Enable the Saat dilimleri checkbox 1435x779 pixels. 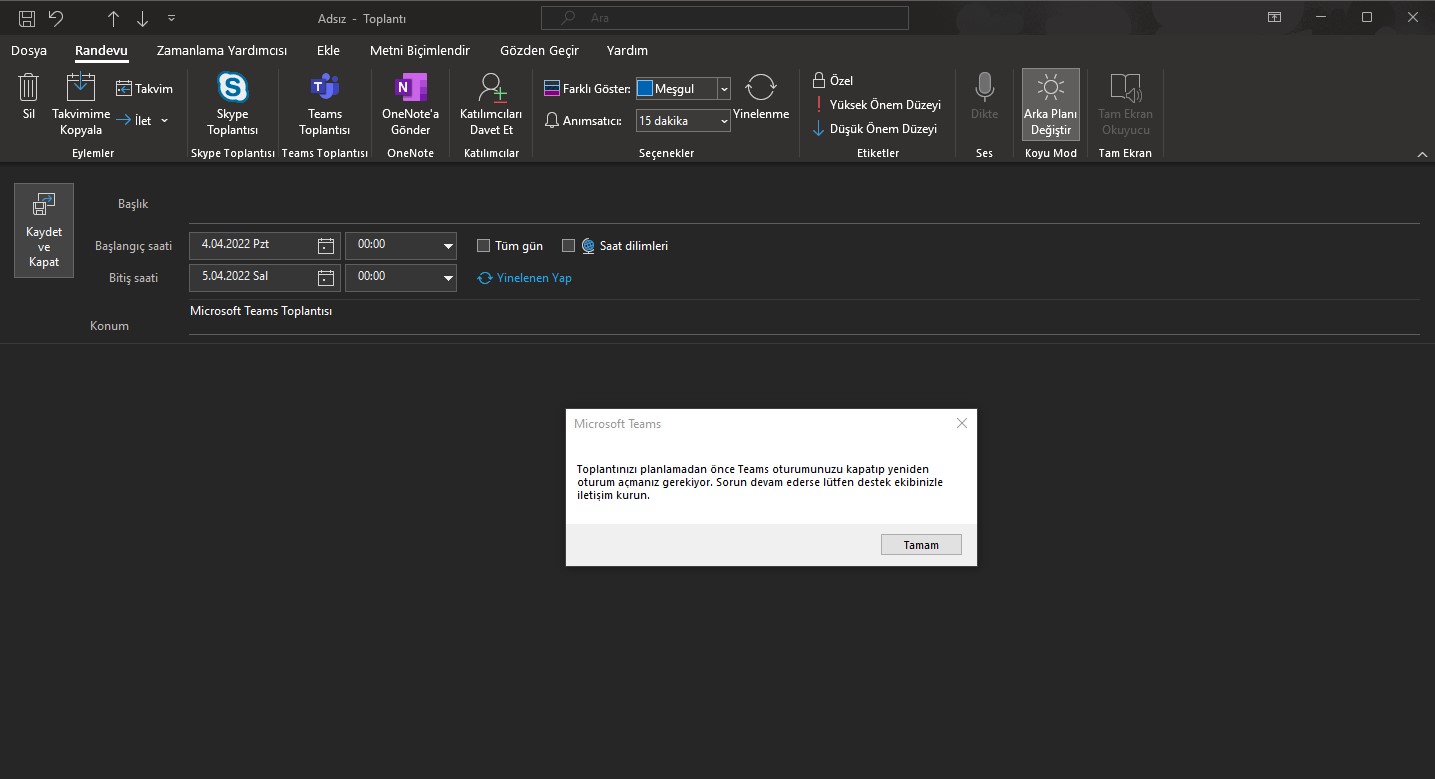tap(569, 246)
